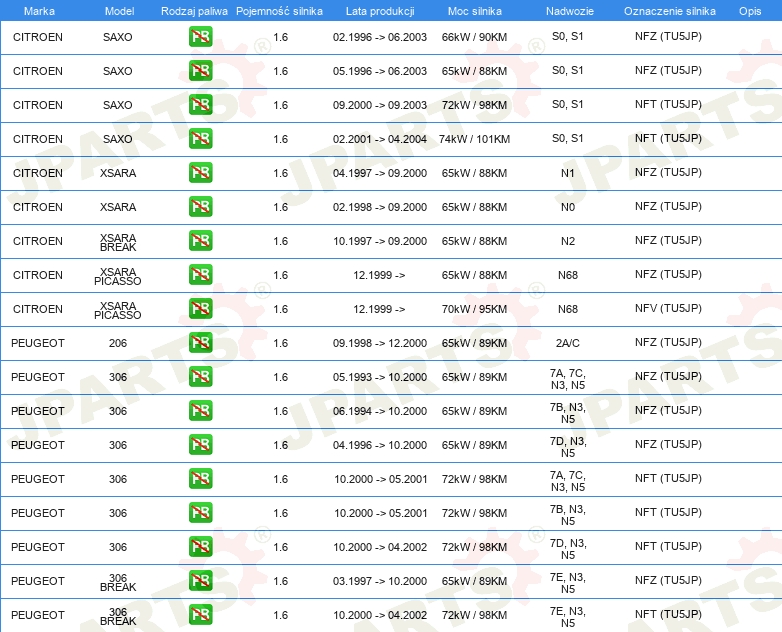Select the Oznaczenie silnika column header
The width and height of the screenshot is (782, 632).
coord(670,11)
